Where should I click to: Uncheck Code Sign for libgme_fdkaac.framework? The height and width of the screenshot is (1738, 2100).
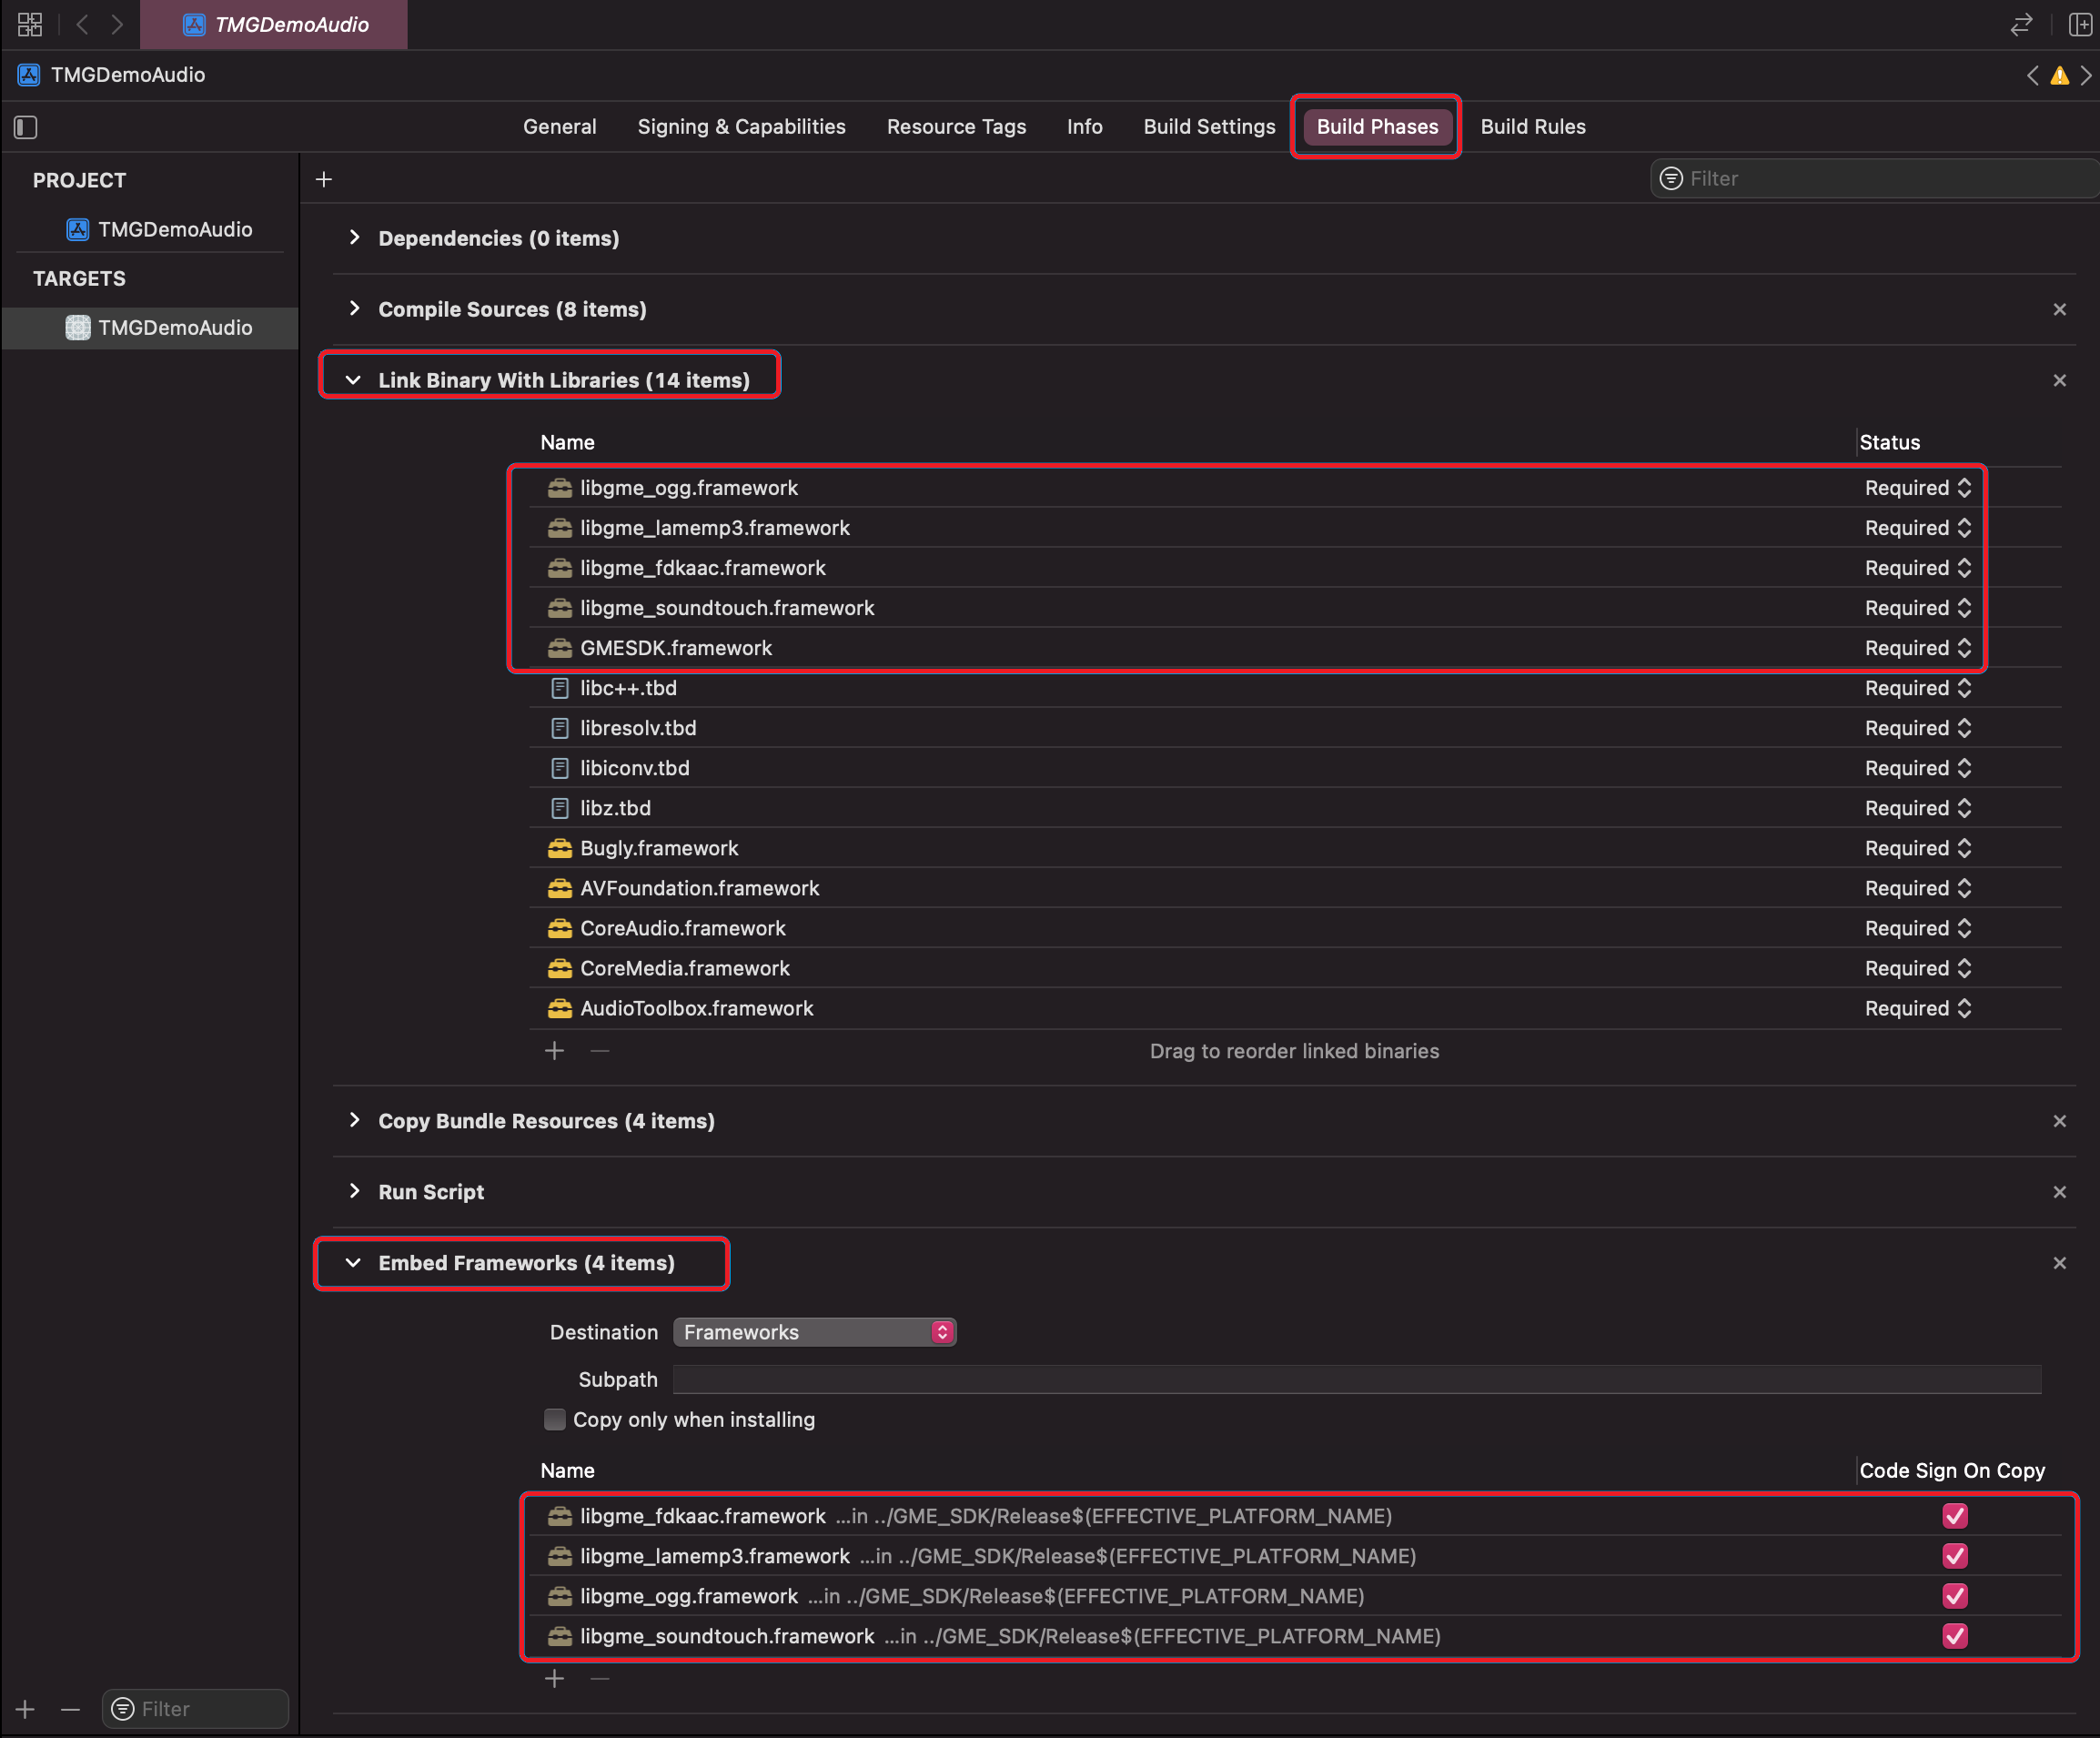coord(1954,1516)
